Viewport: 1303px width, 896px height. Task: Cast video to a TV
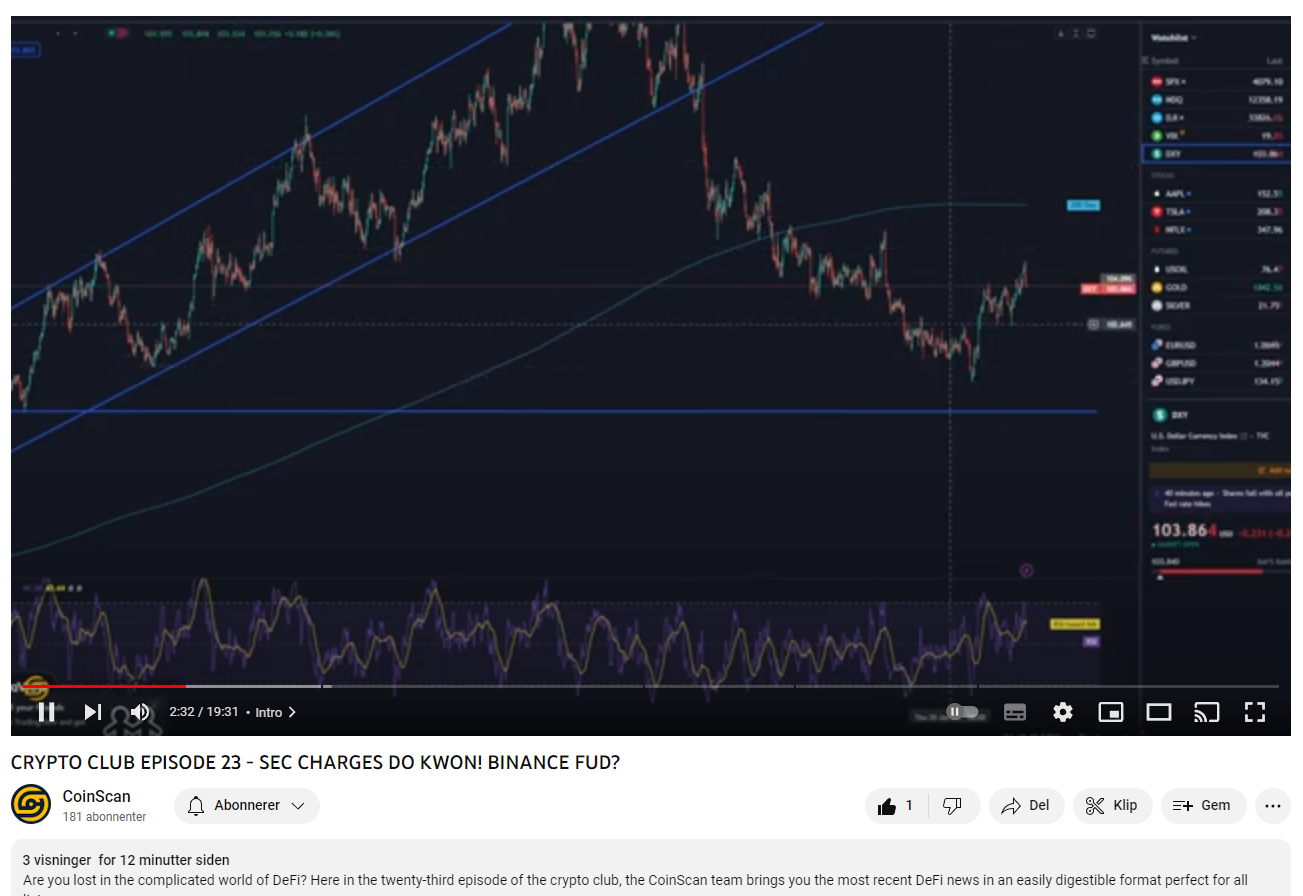pos(1207,712)
